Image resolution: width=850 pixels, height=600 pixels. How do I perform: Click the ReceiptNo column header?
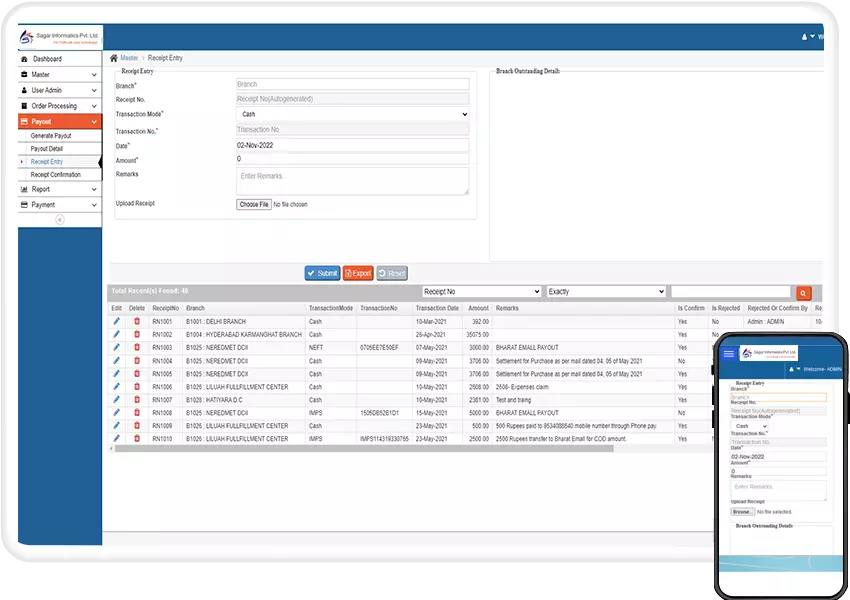165,308
